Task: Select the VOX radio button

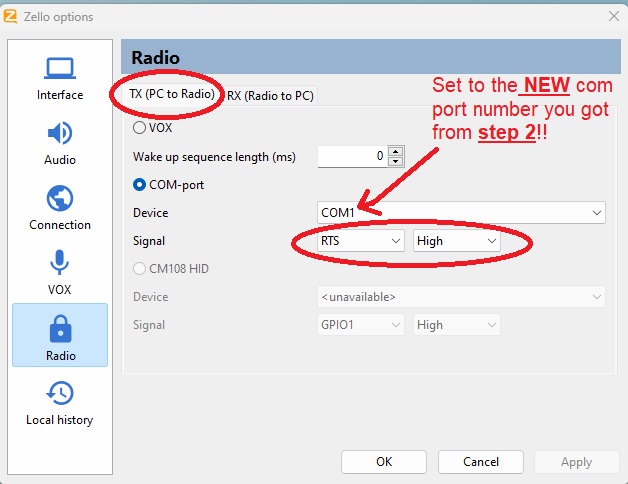Action: point(139,128)
